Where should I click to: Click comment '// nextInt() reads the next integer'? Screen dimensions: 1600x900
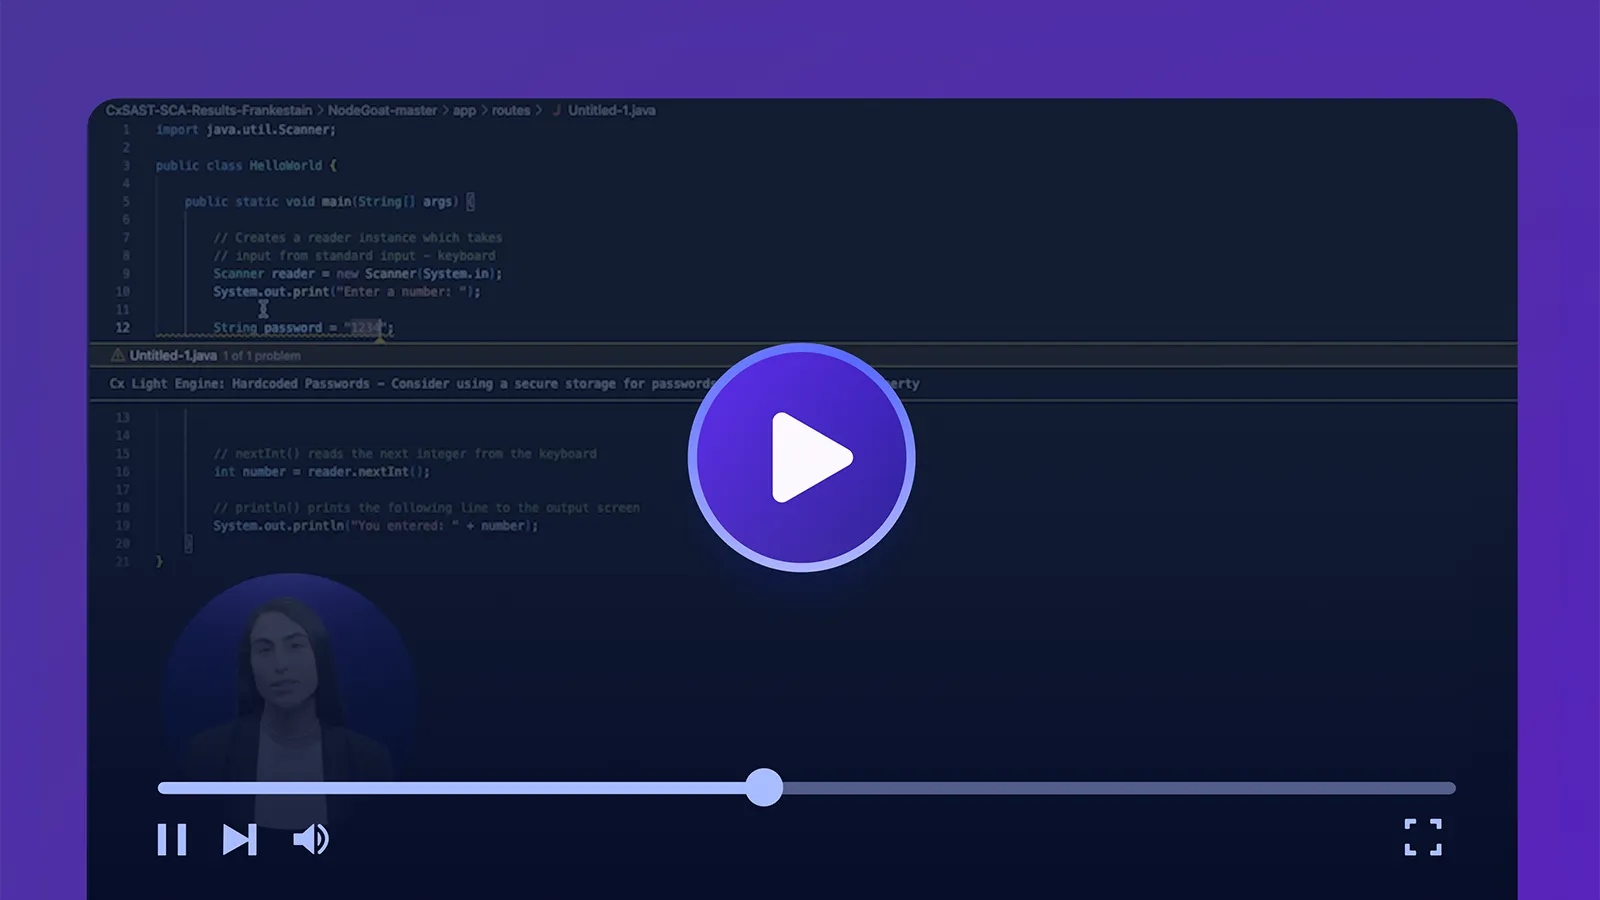(x=405, y=453)
